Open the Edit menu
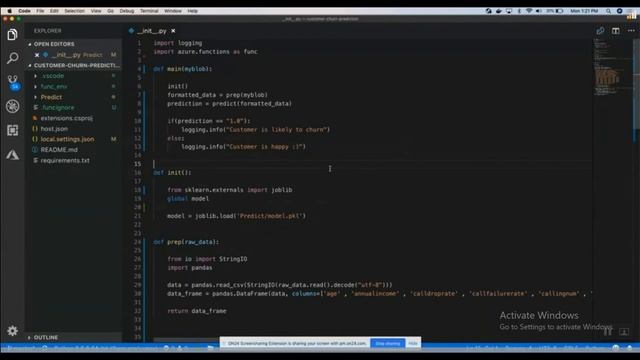Image resolution: width=640 pixels, height=360 pixels. coord(54,11)
